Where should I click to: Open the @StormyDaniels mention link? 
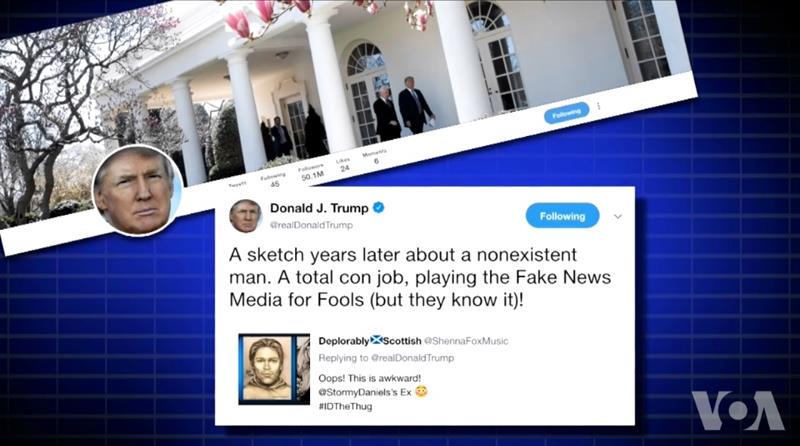(358, 392)
